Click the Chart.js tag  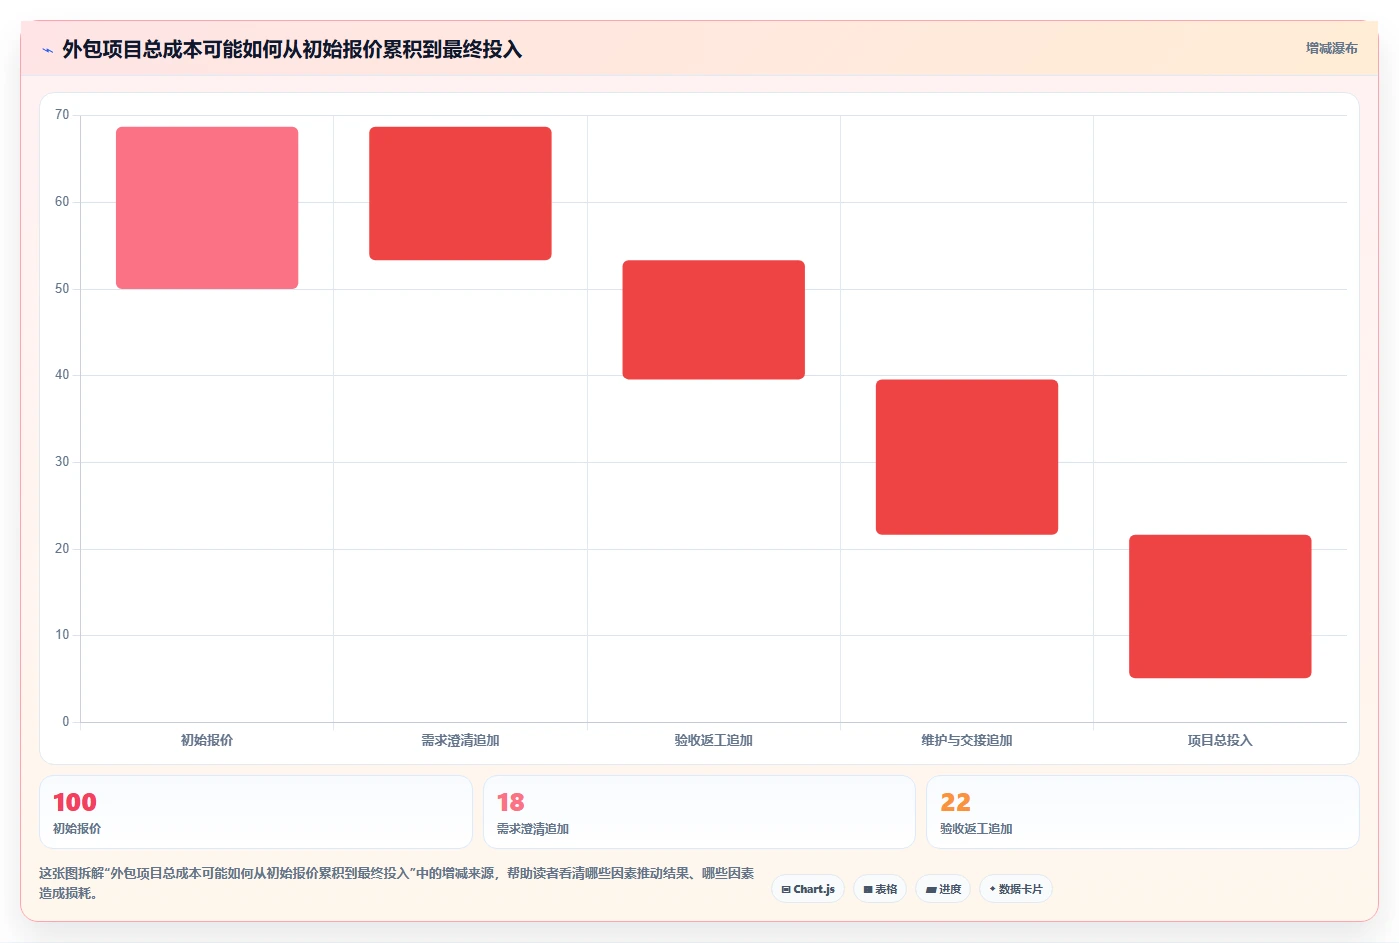tap(808, 889)
